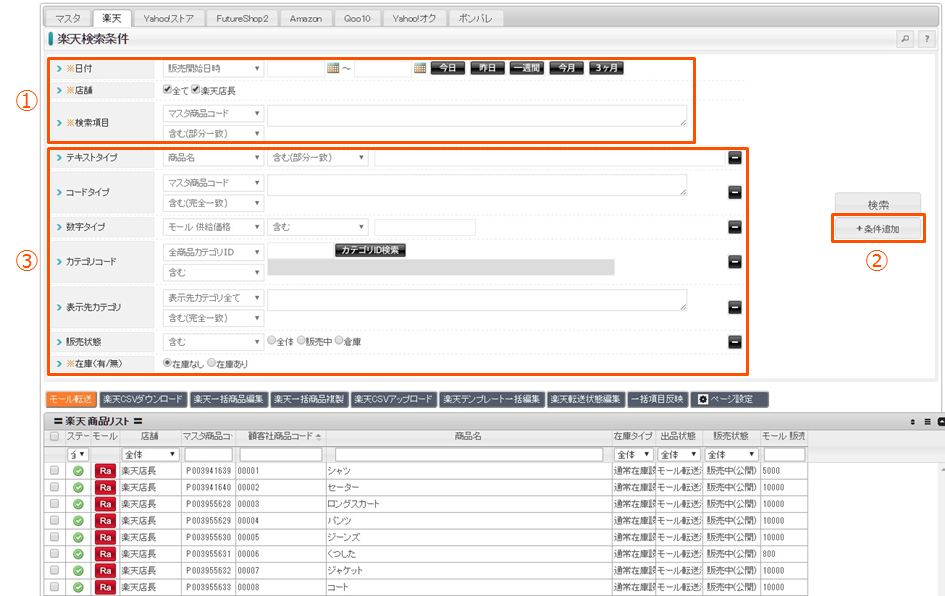Click the green status check for ロングスカート
The height and width of the screenshot is (596, 945).
[78, 504]
